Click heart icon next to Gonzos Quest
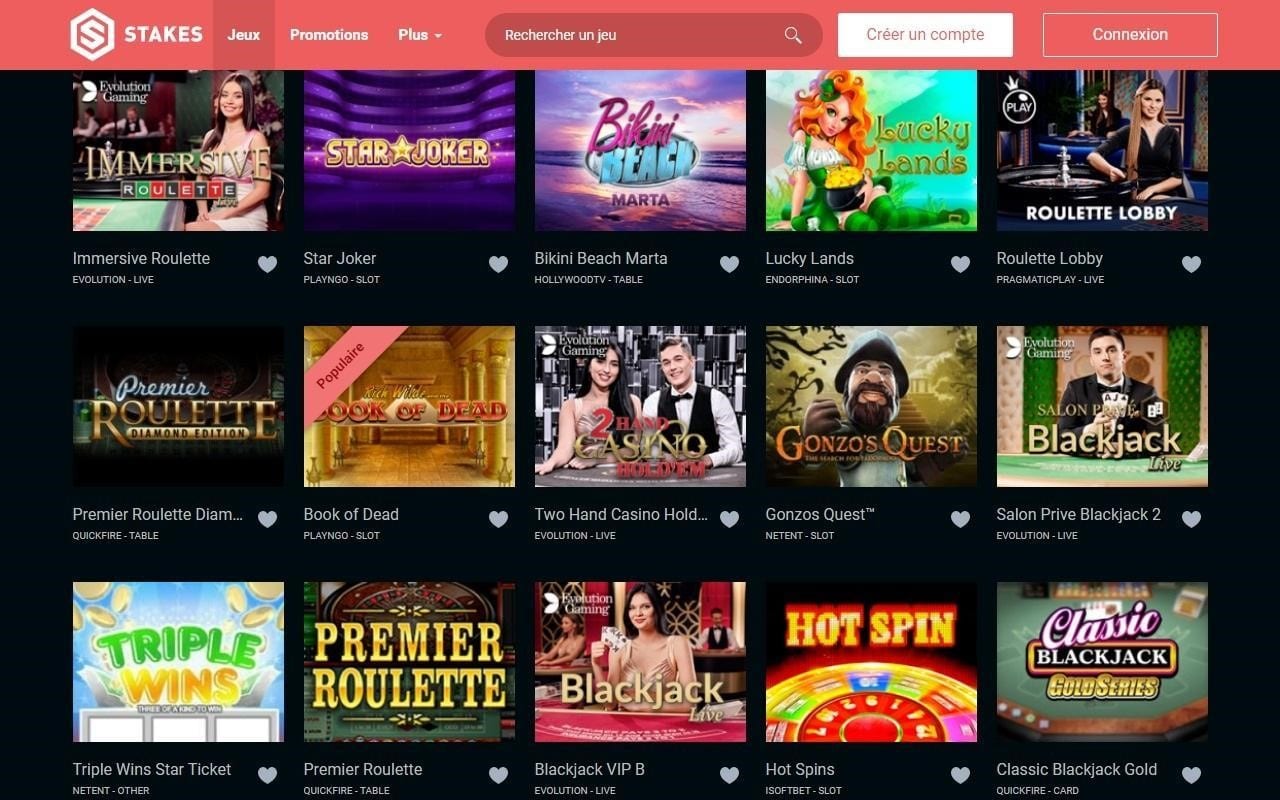Image resolution: width=1280 pixels, height=800 pixels. 960,519
